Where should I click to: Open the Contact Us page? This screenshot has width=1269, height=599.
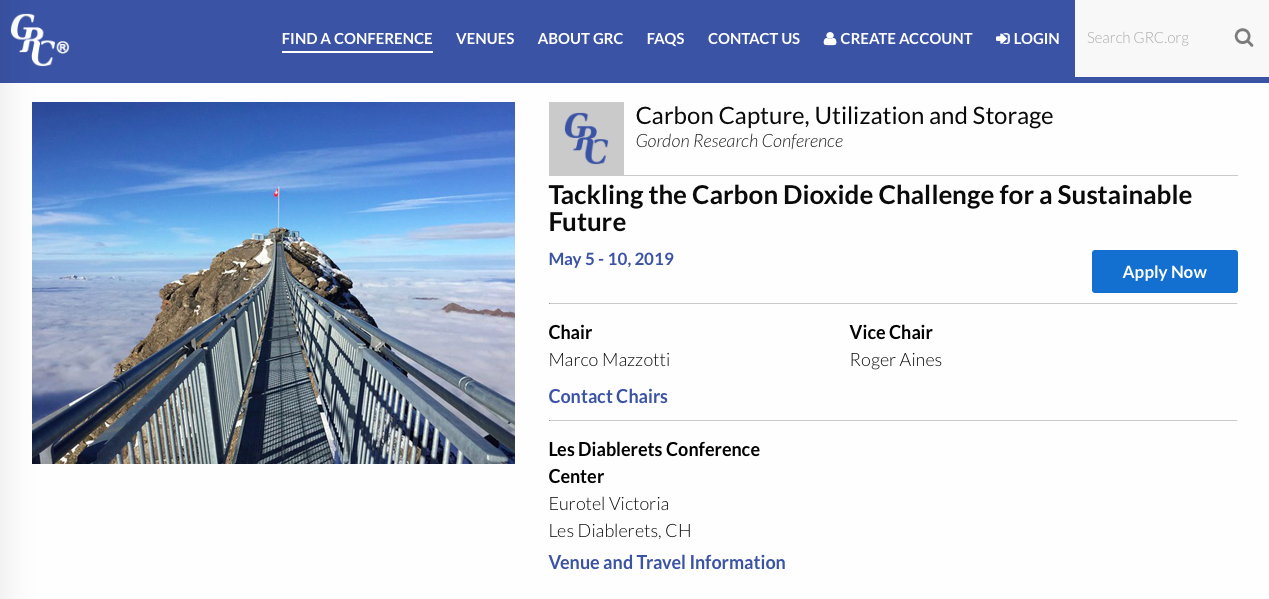click(x=754, y=39)
